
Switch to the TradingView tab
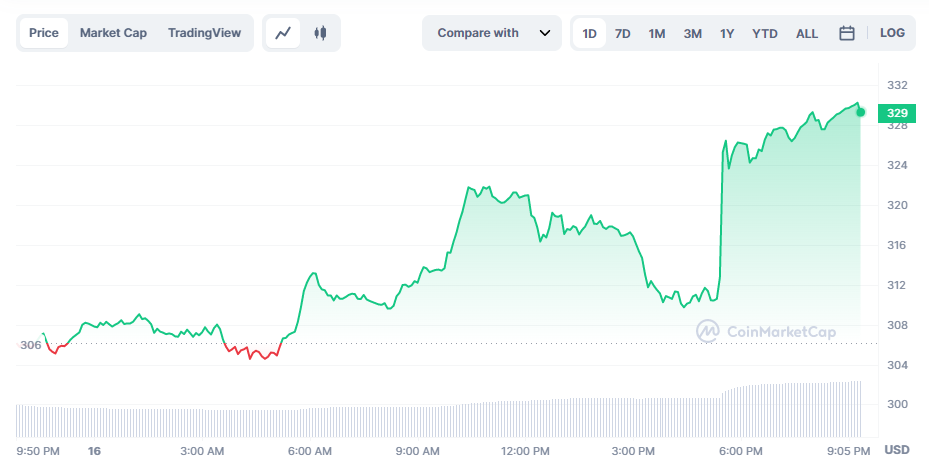(204, 33)
